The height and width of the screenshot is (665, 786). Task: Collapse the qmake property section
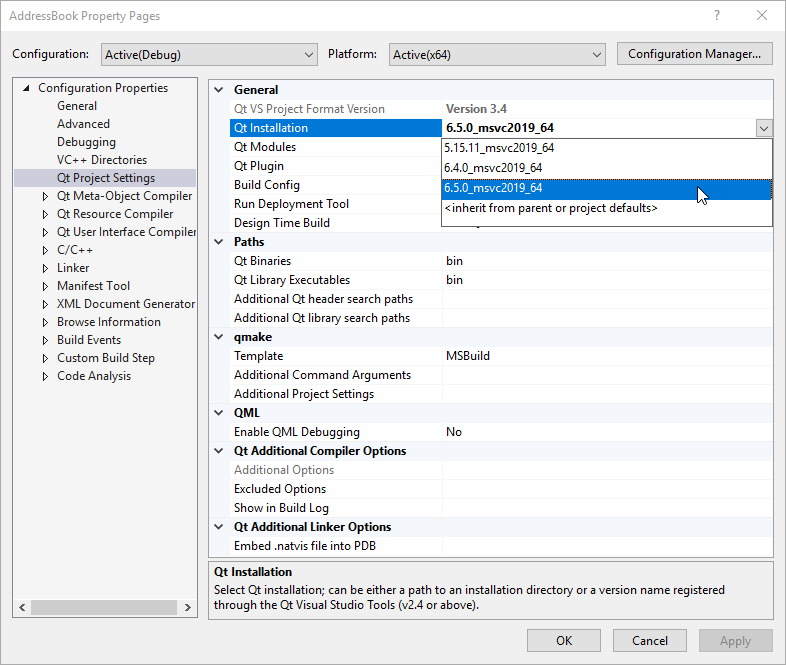point(220,337)
